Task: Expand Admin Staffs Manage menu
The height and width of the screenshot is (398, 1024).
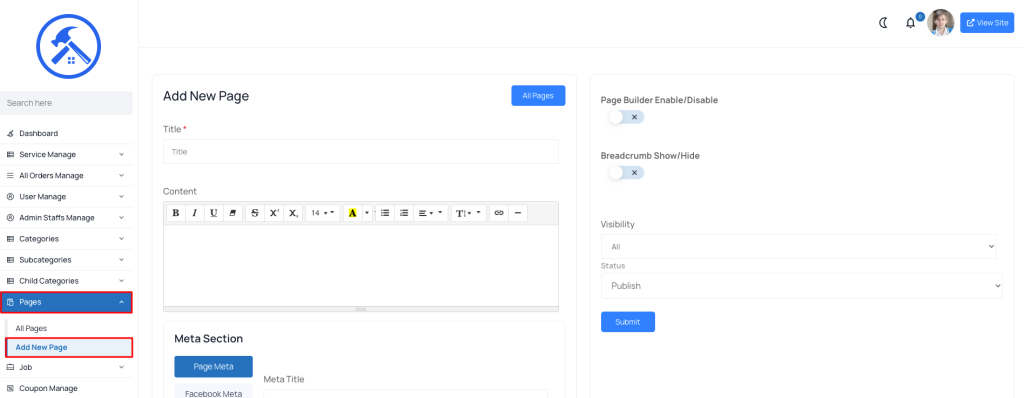Action: click(x=66, y=218)
